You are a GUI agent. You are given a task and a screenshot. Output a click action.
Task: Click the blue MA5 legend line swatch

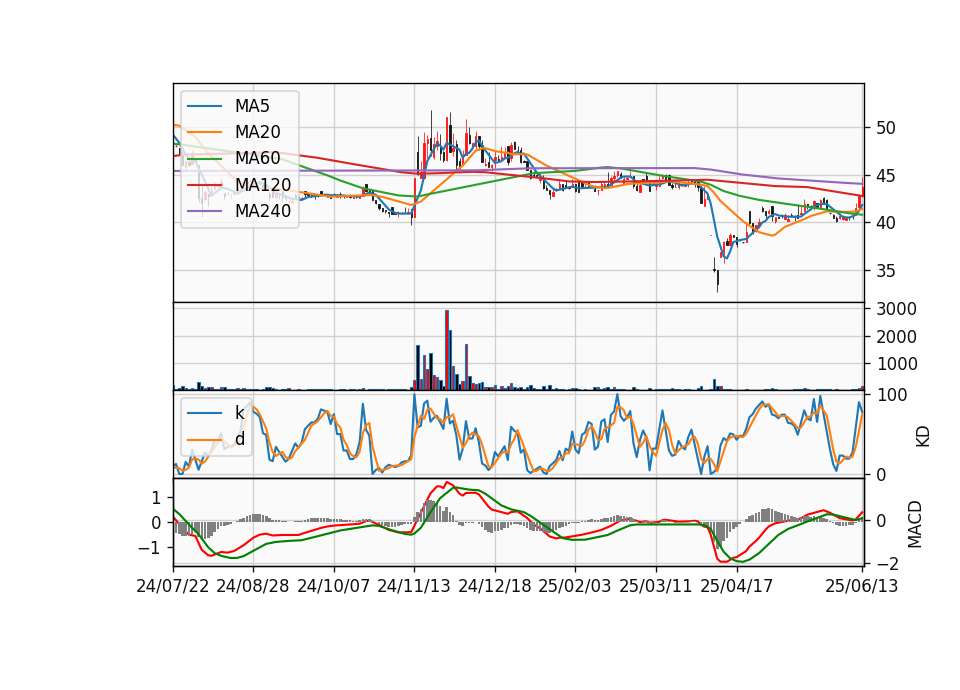(x=204, y=107)
